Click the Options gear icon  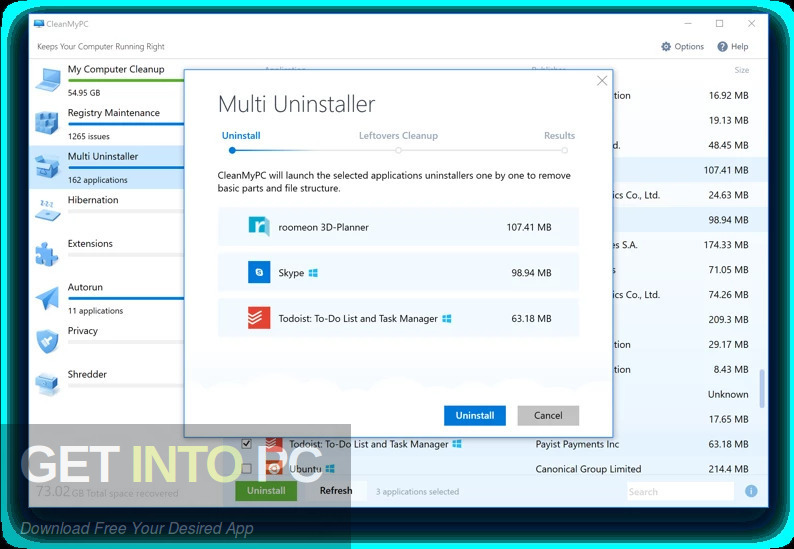point(666,47)
